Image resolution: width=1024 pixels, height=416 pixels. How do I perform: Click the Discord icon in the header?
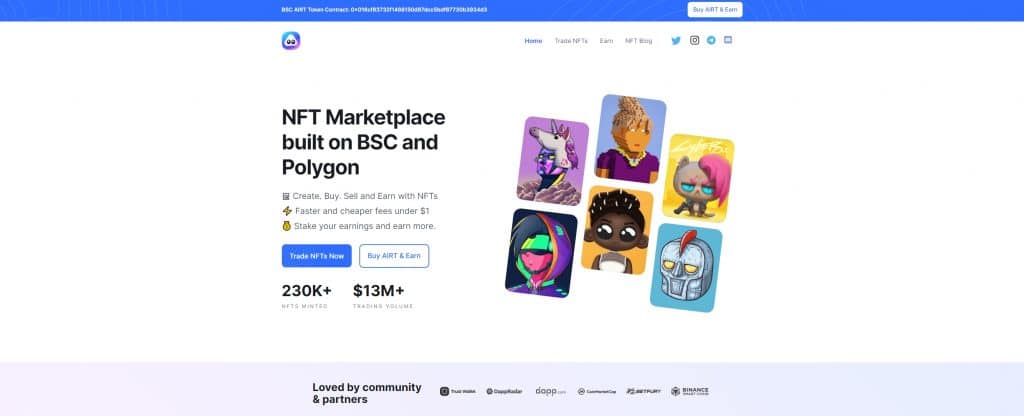coord(728,40)
